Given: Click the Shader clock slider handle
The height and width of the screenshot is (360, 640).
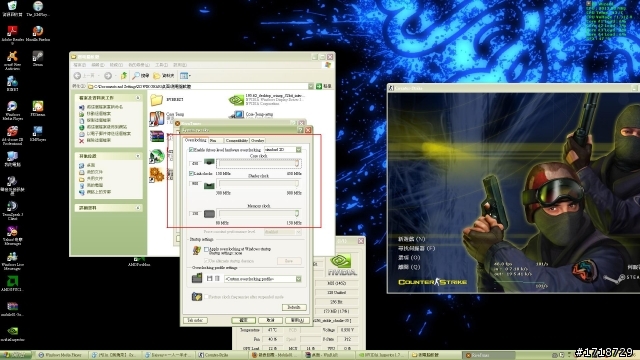Looking at the screenshot, I should pyautogui.click(x=297, y=184).
